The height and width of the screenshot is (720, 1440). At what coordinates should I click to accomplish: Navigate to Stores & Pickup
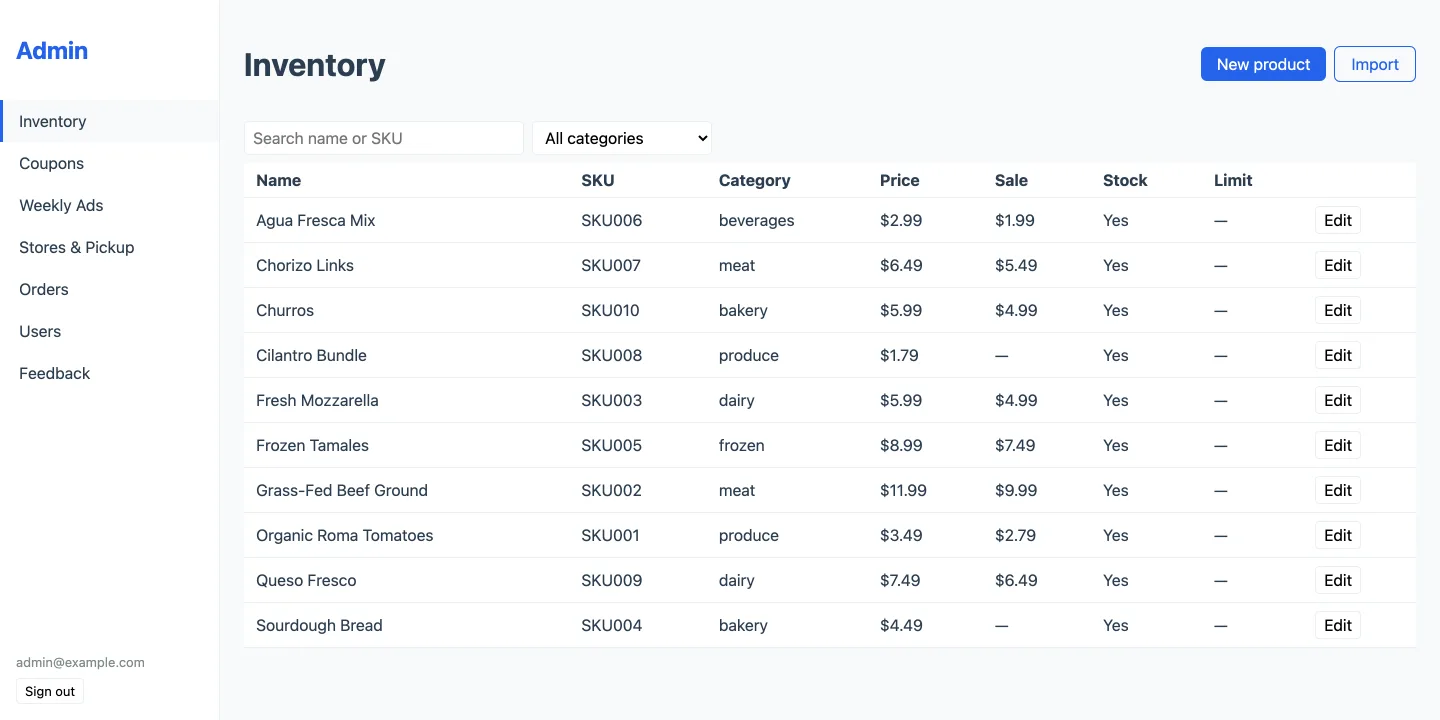click(x=110, y=247)
